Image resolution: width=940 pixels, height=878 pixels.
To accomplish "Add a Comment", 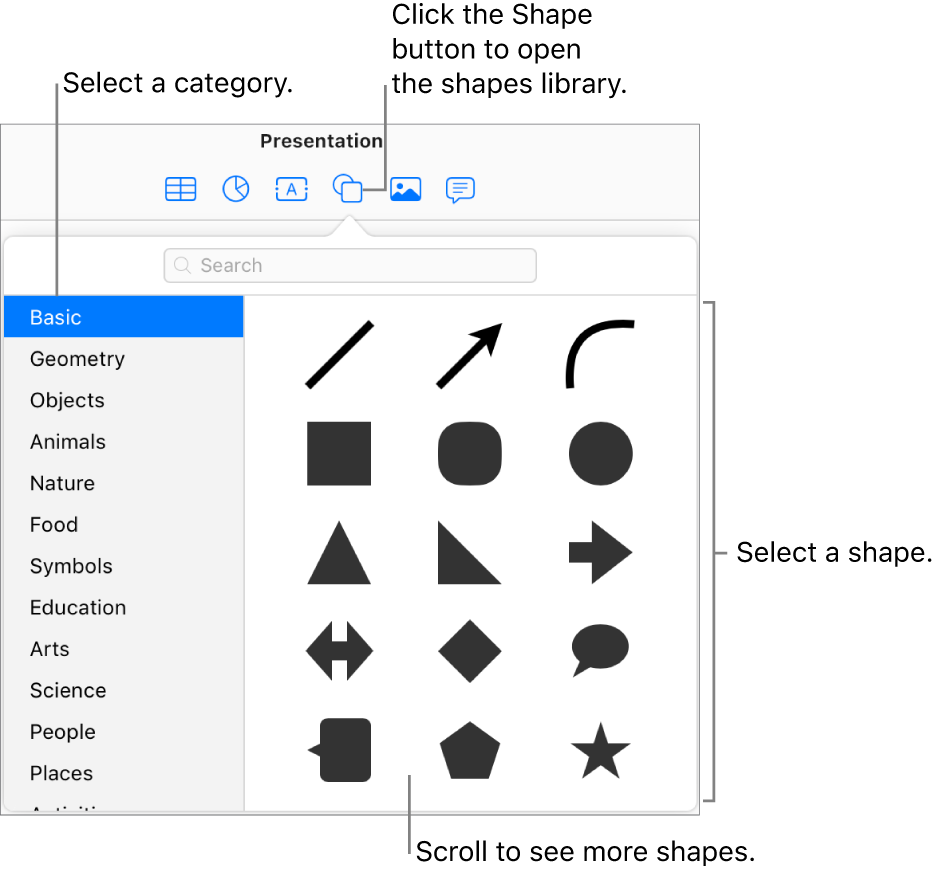I will tap(460, 189).
